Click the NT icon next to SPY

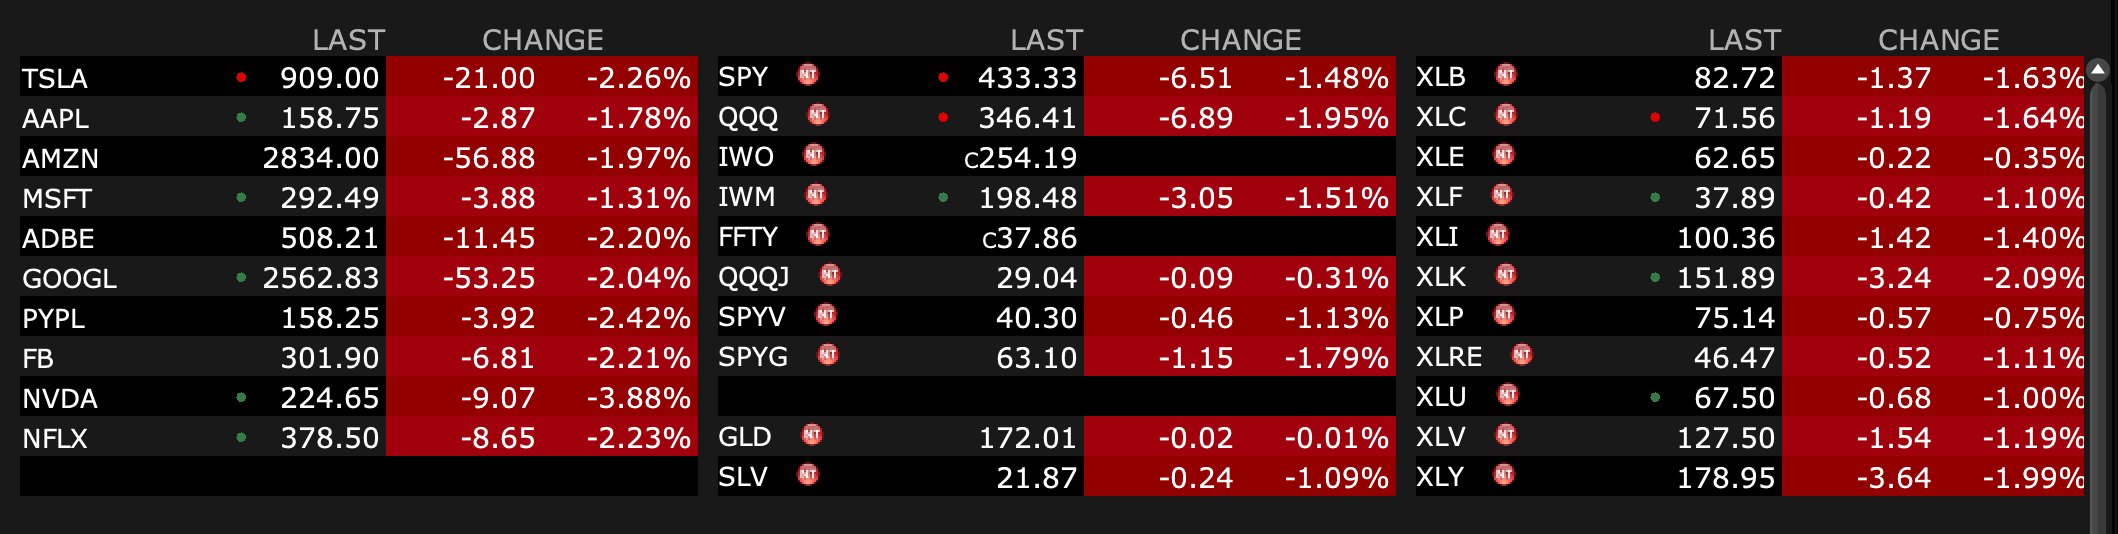click(x=808, y=75)
